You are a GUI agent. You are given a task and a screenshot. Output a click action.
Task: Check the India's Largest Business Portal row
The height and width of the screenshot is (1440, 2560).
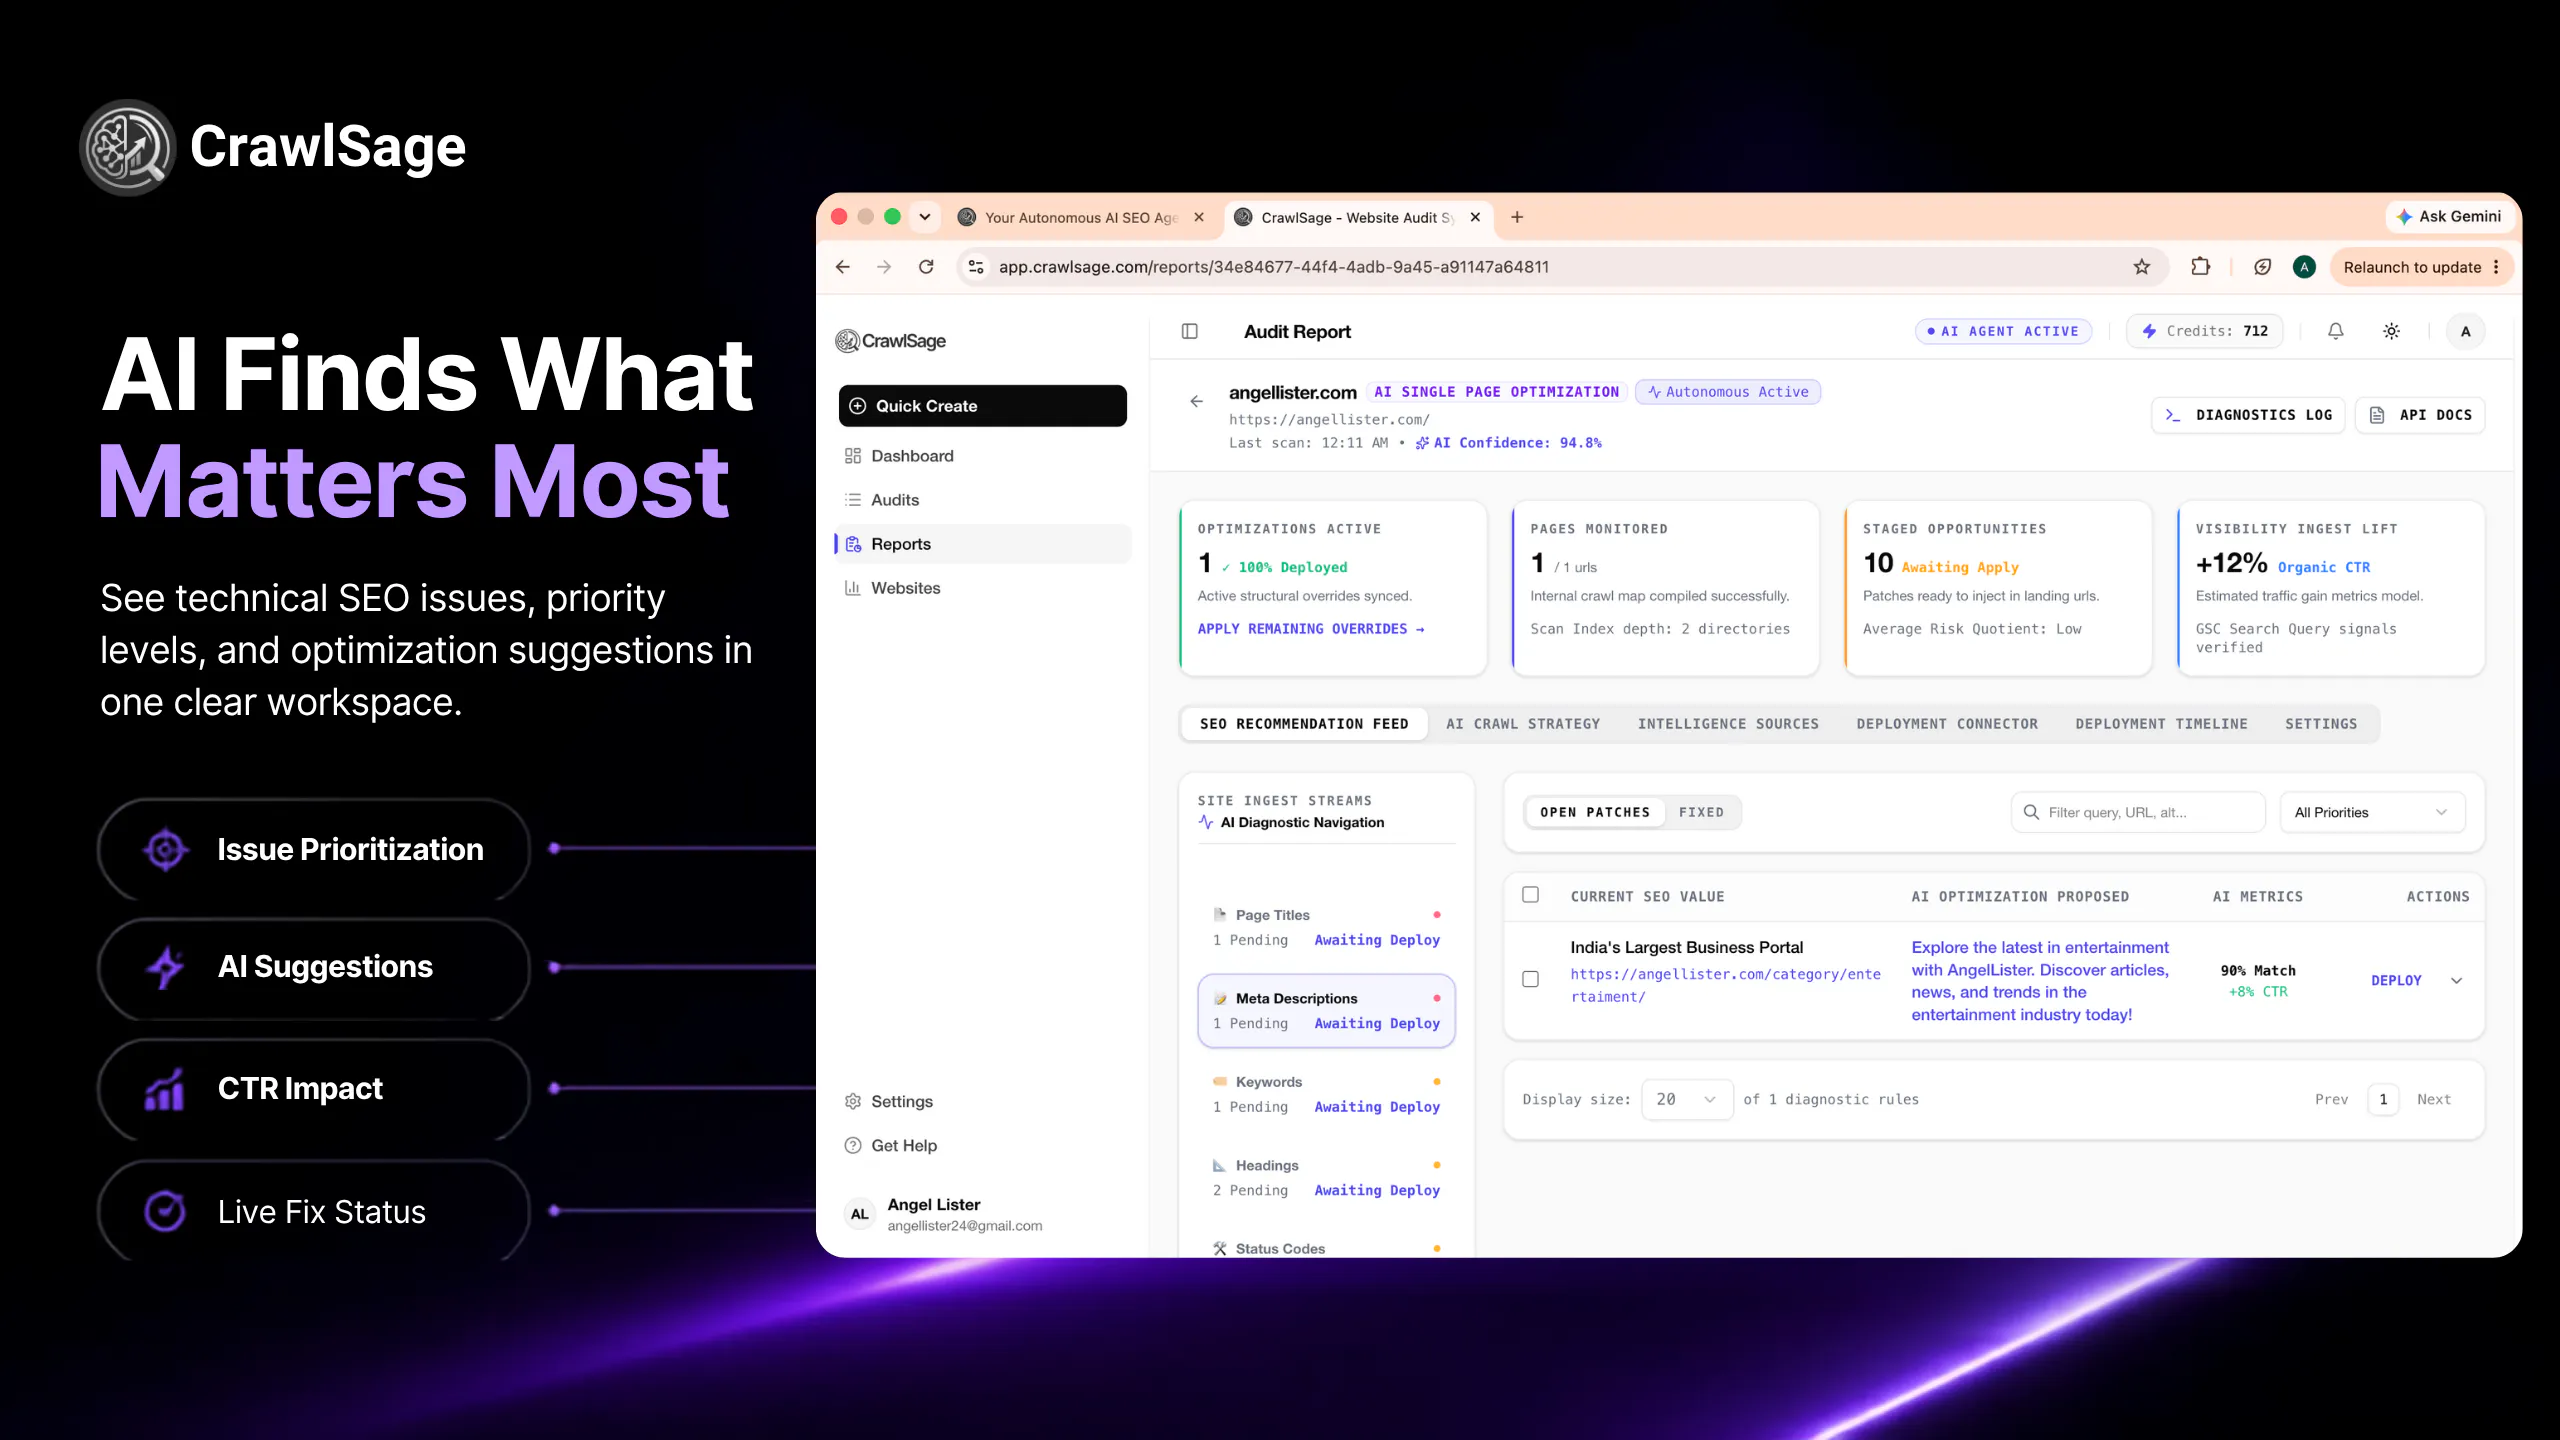pyautogui.click(x=1530, y=979)
